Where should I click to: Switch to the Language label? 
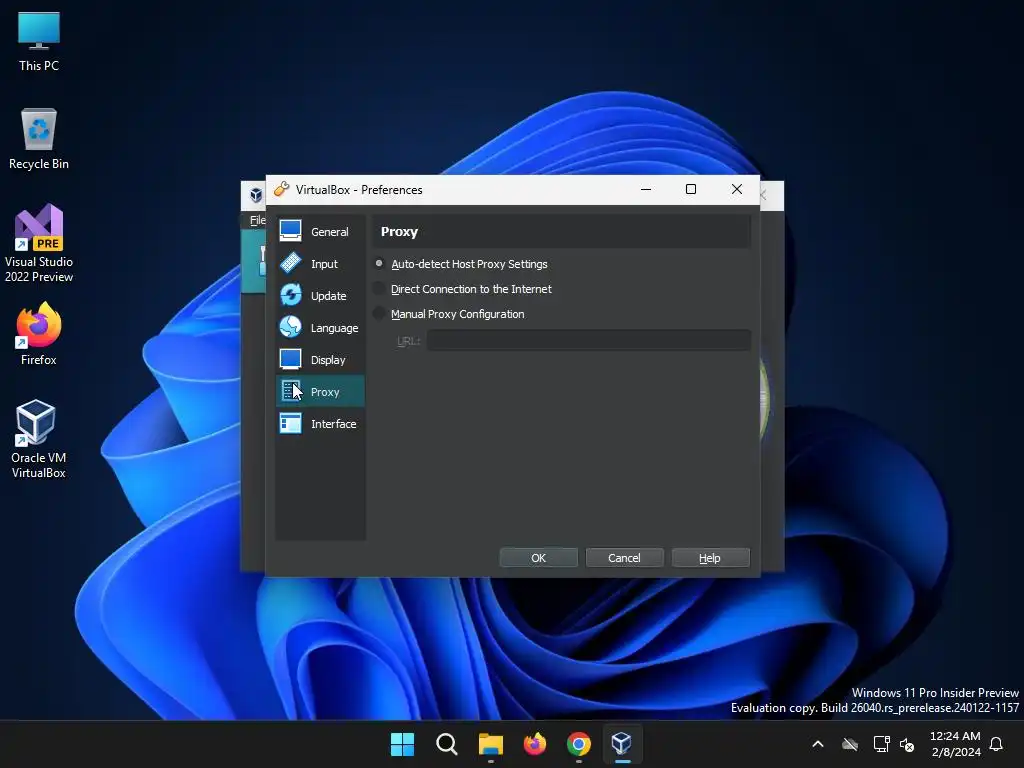pos(334,328)
